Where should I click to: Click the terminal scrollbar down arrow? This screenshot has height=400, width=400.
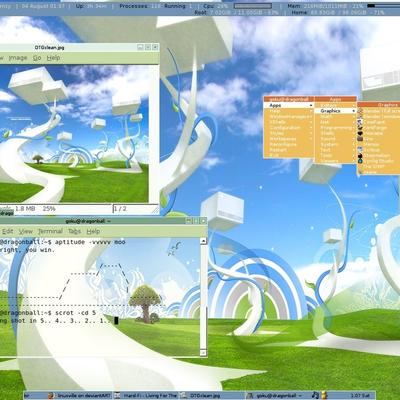coord(203,353)
